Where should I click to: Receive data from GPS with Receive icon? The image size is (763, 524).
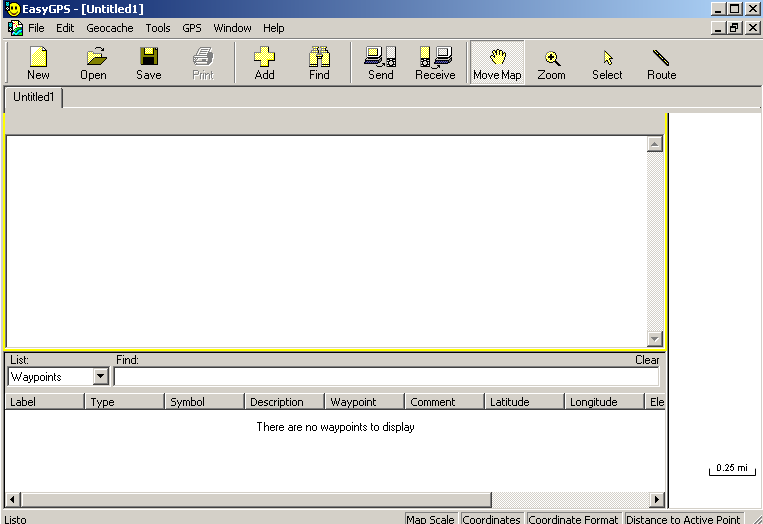pos(436,63)
